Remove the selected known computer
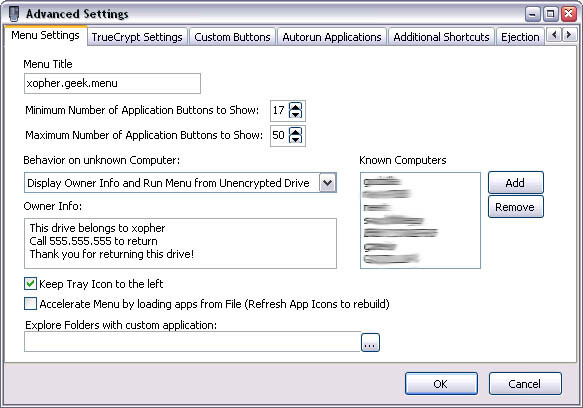583x408 pixels. point(515,207)
